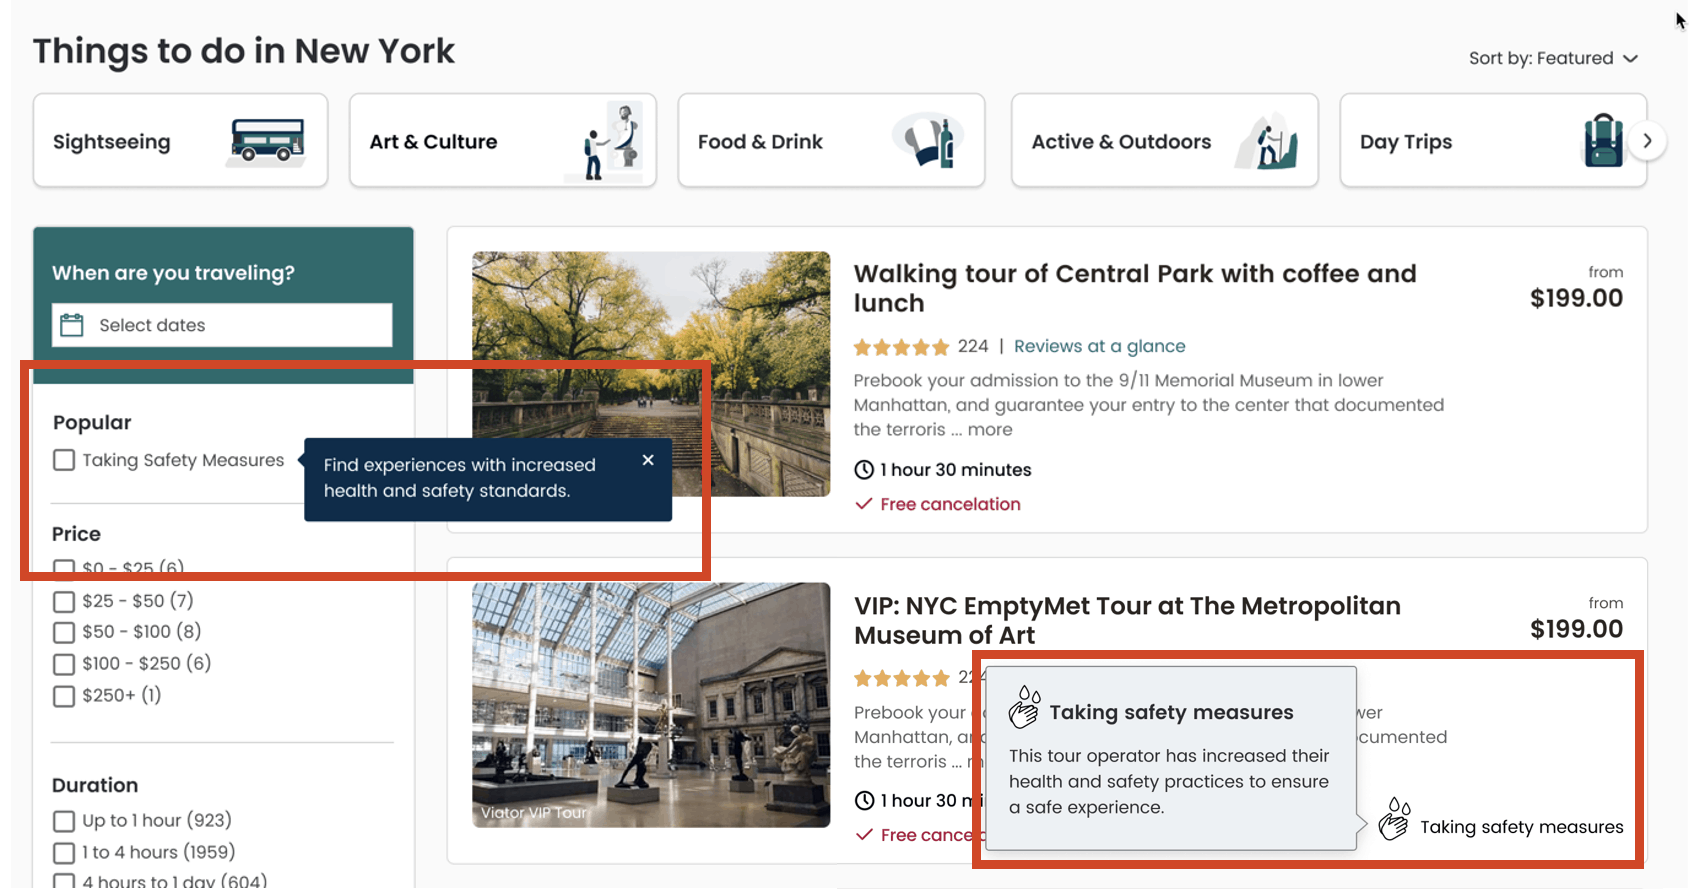Close the safety standards tooltip
Screen dimensions: 1689x896
tap(648, 460)
